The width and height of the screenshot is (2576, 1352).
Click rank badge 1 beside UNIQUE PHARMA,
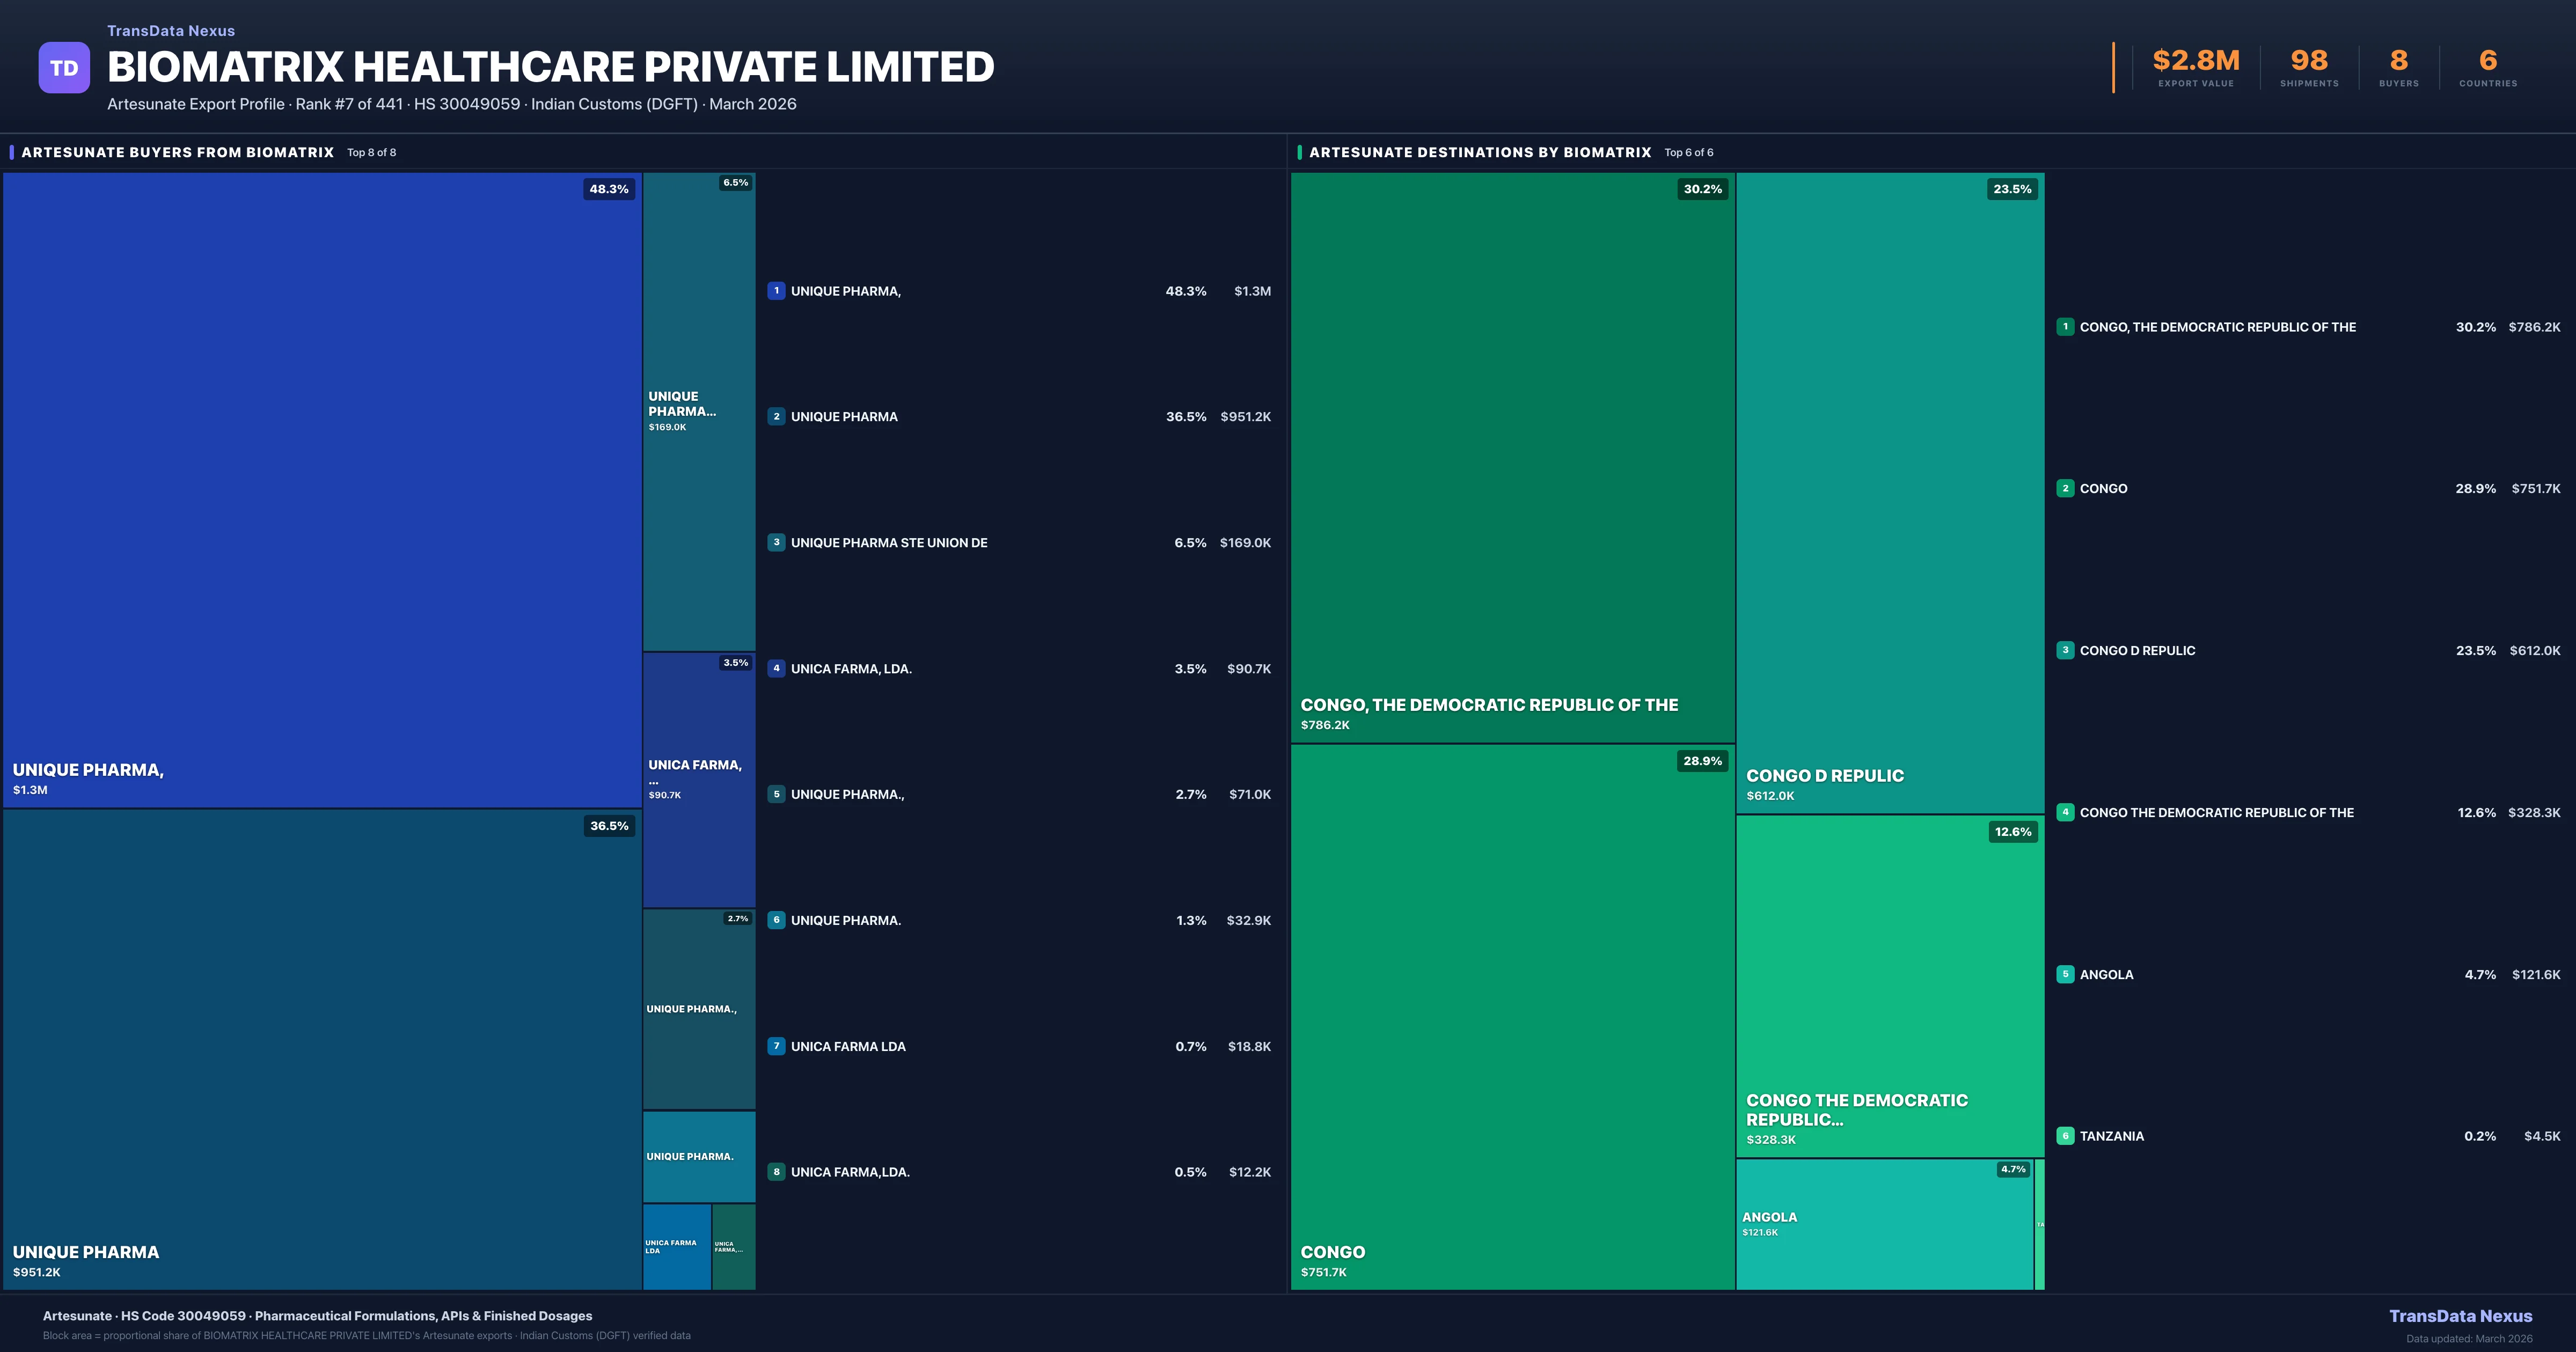click(x=776, y=291)
